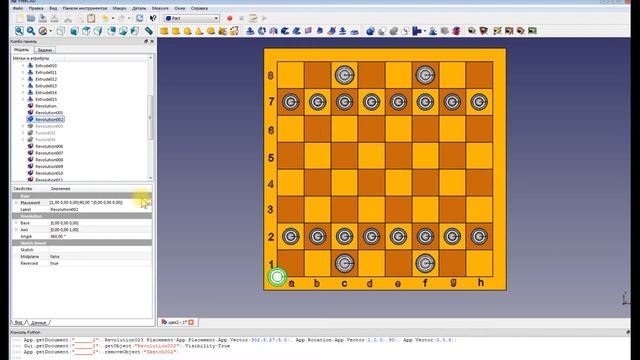Screen dimensions: 640x360
Task: Select the Revolution006 tree item
Action: pyautogui.click(x=49, y=147)
